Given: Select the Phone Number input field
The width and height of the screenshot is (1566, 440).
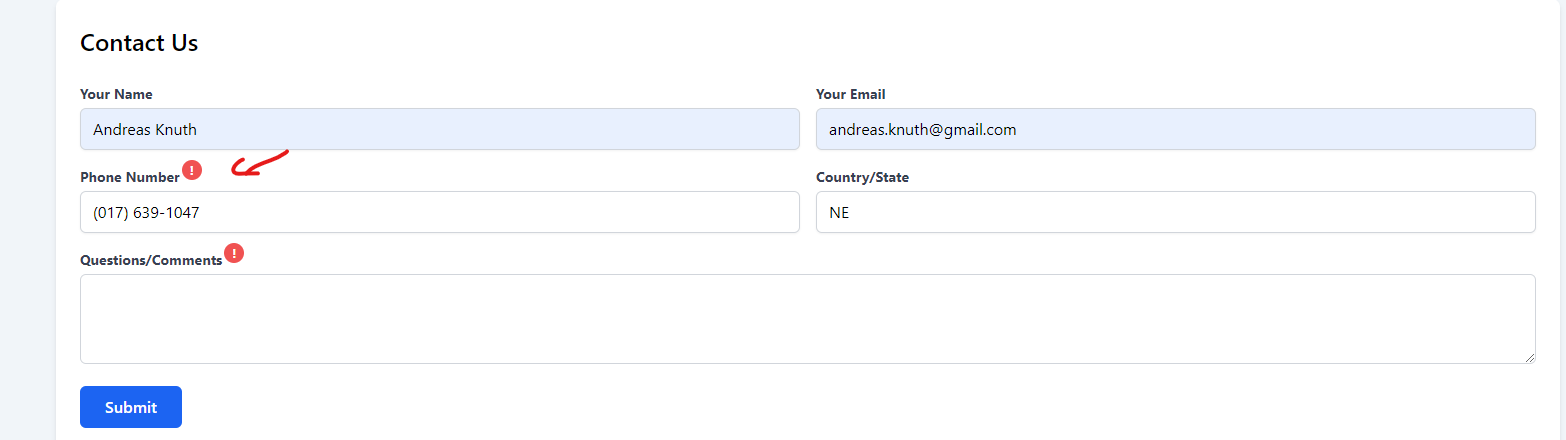Looking at the screenshot, I should click(440, 212).
